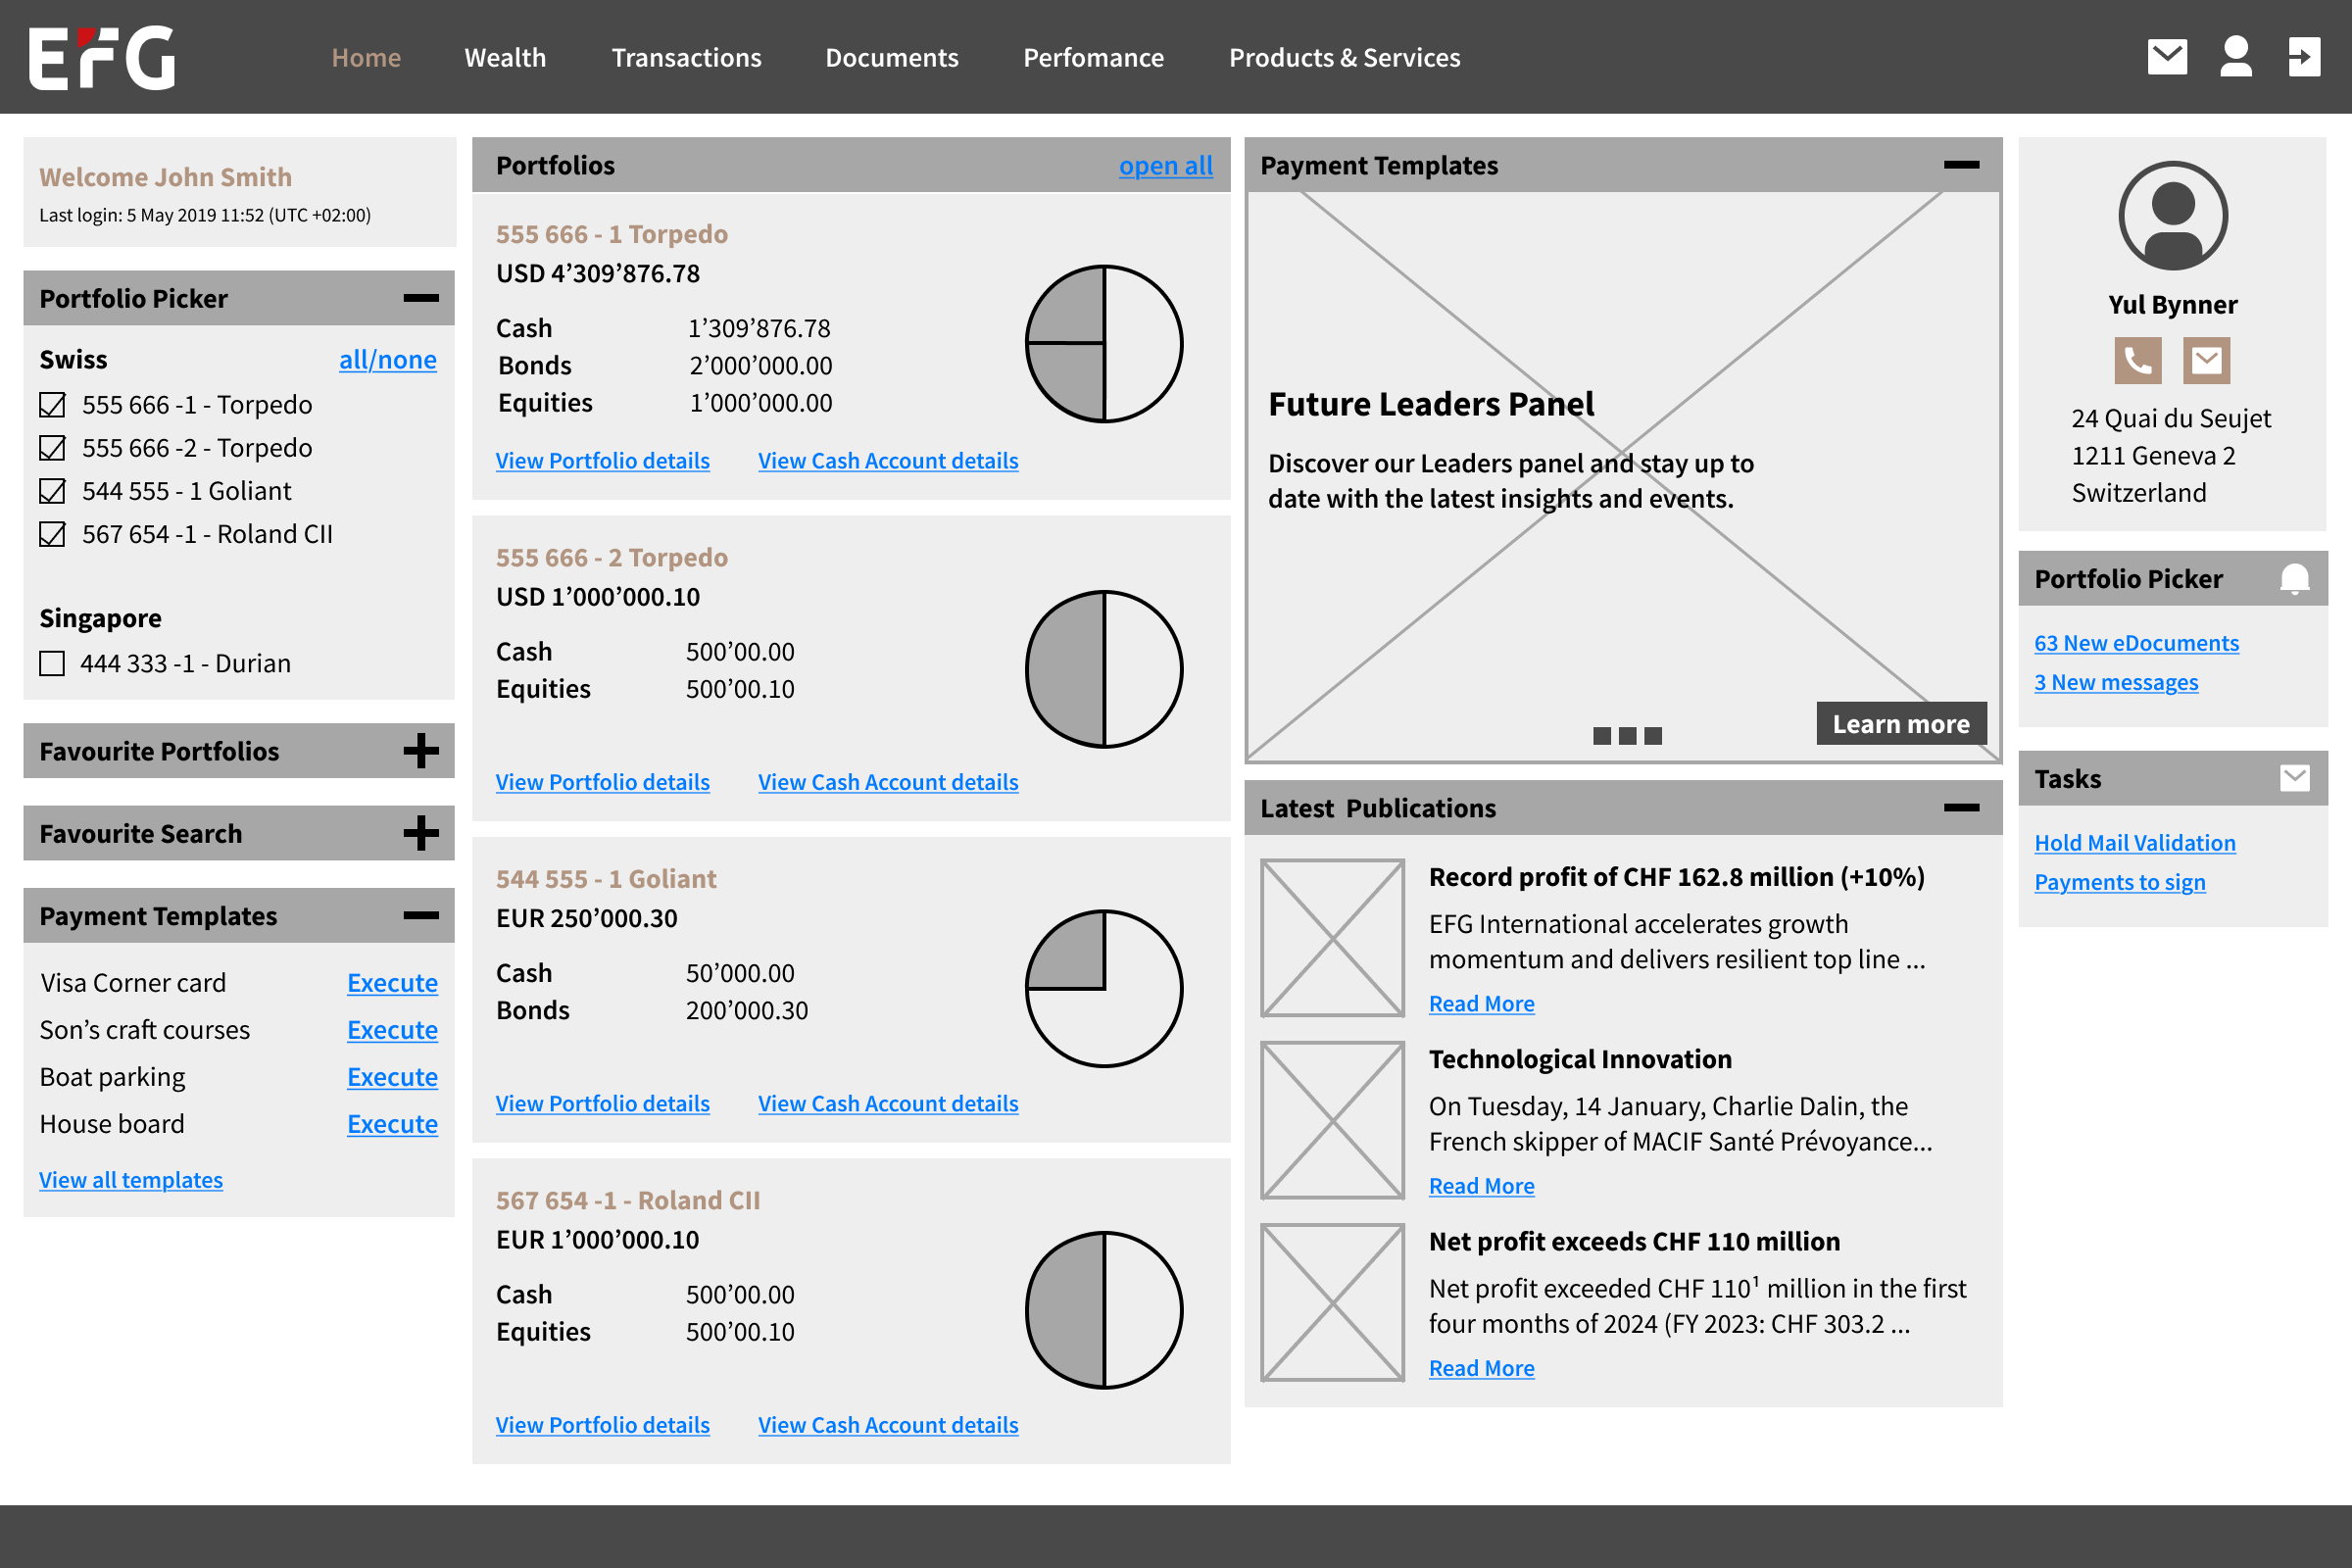Check the 444 333 -1 - Durian checkbox

[x=52, y=664]
